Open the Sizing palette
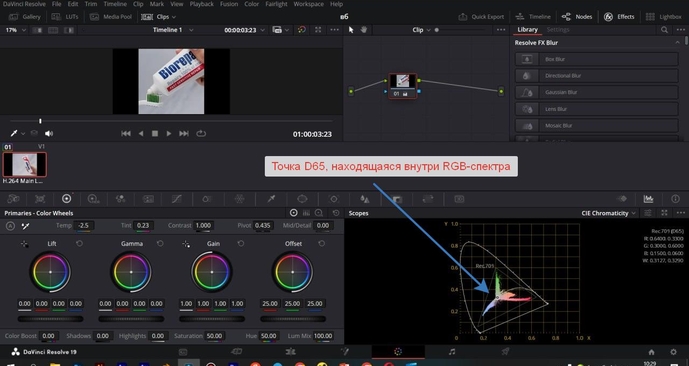Image resolution: width=689 pixels, height=366 pixels. 428,199
